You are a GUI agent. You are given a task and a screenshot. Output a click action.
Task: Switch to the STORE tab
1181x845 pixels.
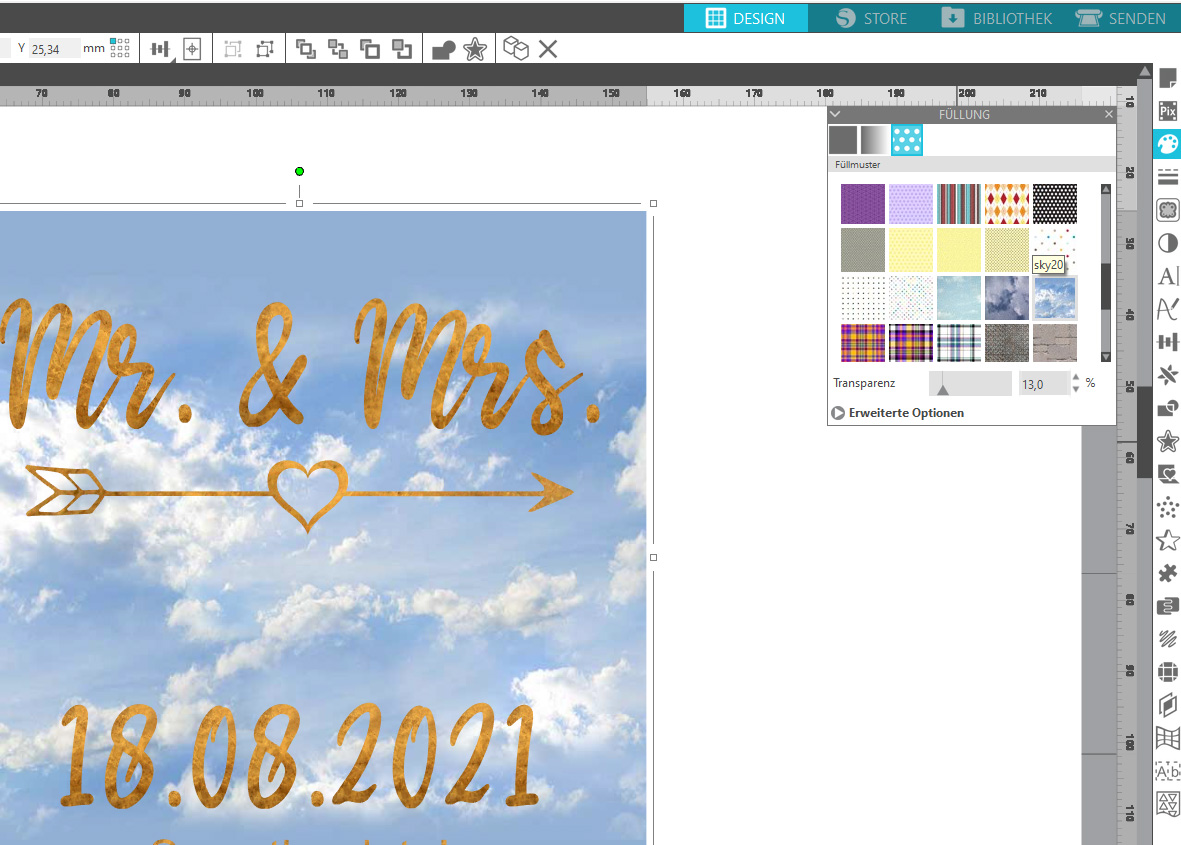(871, 18)
